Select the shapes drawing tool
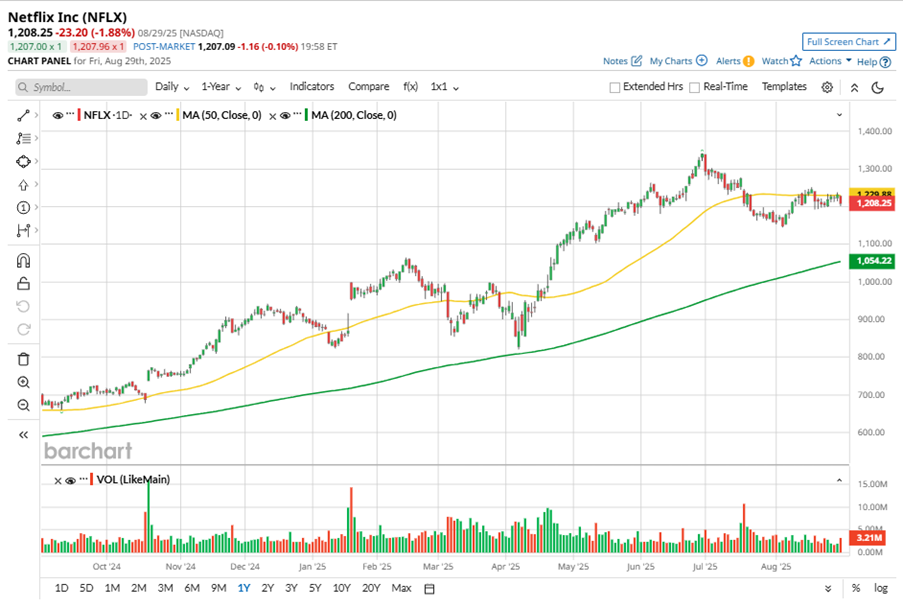Screen dimensions: 903x607 tap(23, 161)
